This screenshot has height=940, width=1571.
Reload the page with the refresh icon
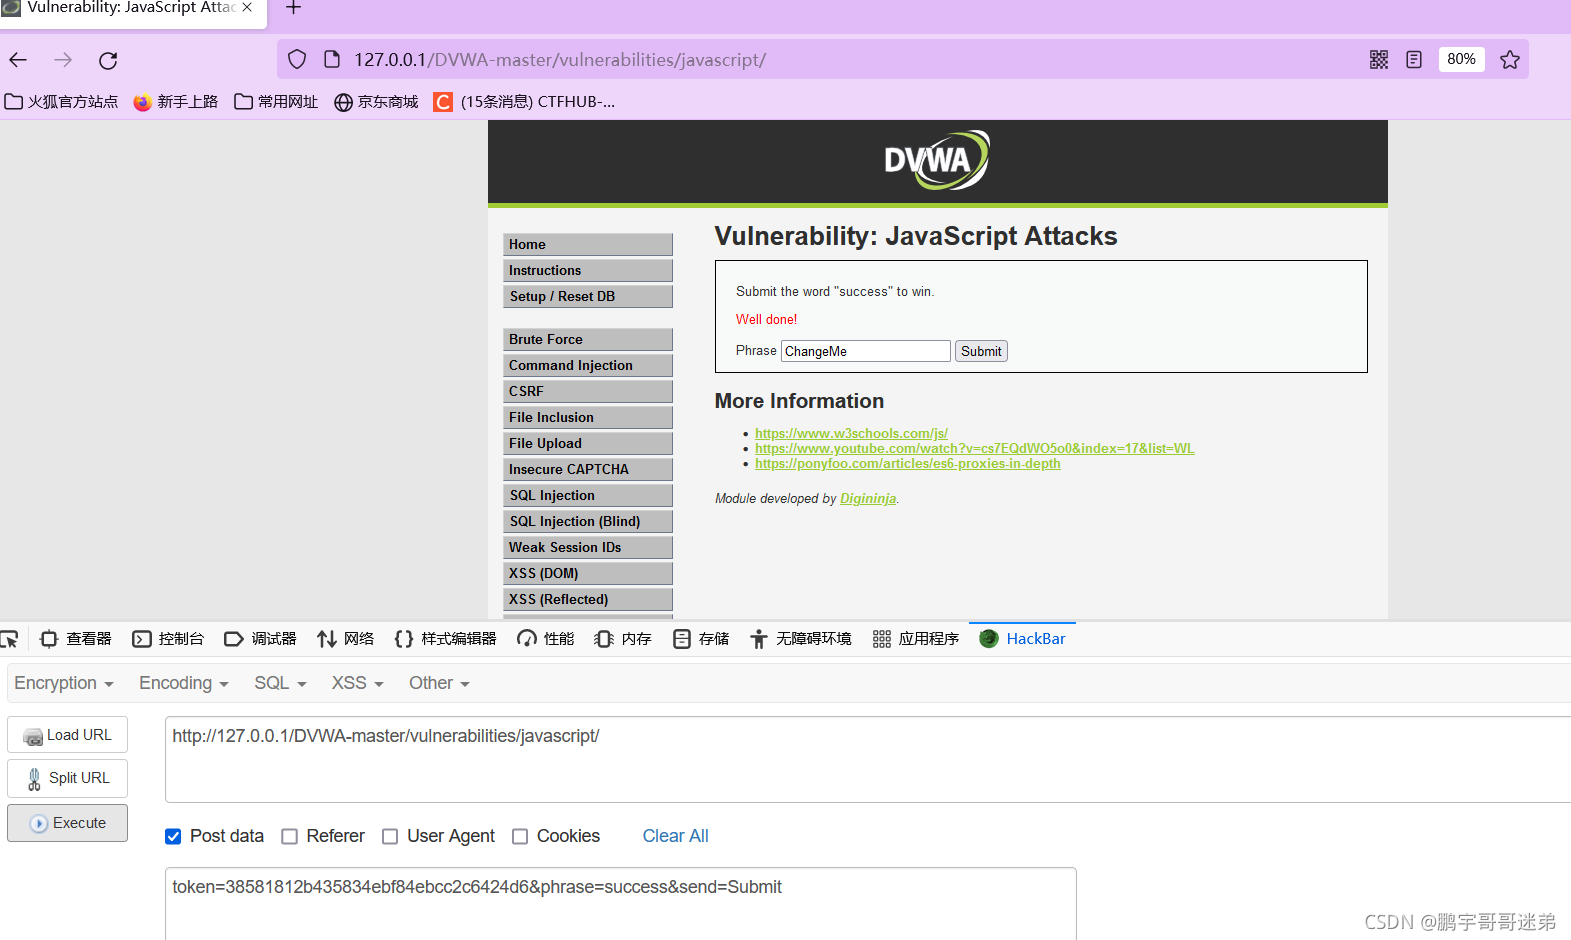coord(108,60)
